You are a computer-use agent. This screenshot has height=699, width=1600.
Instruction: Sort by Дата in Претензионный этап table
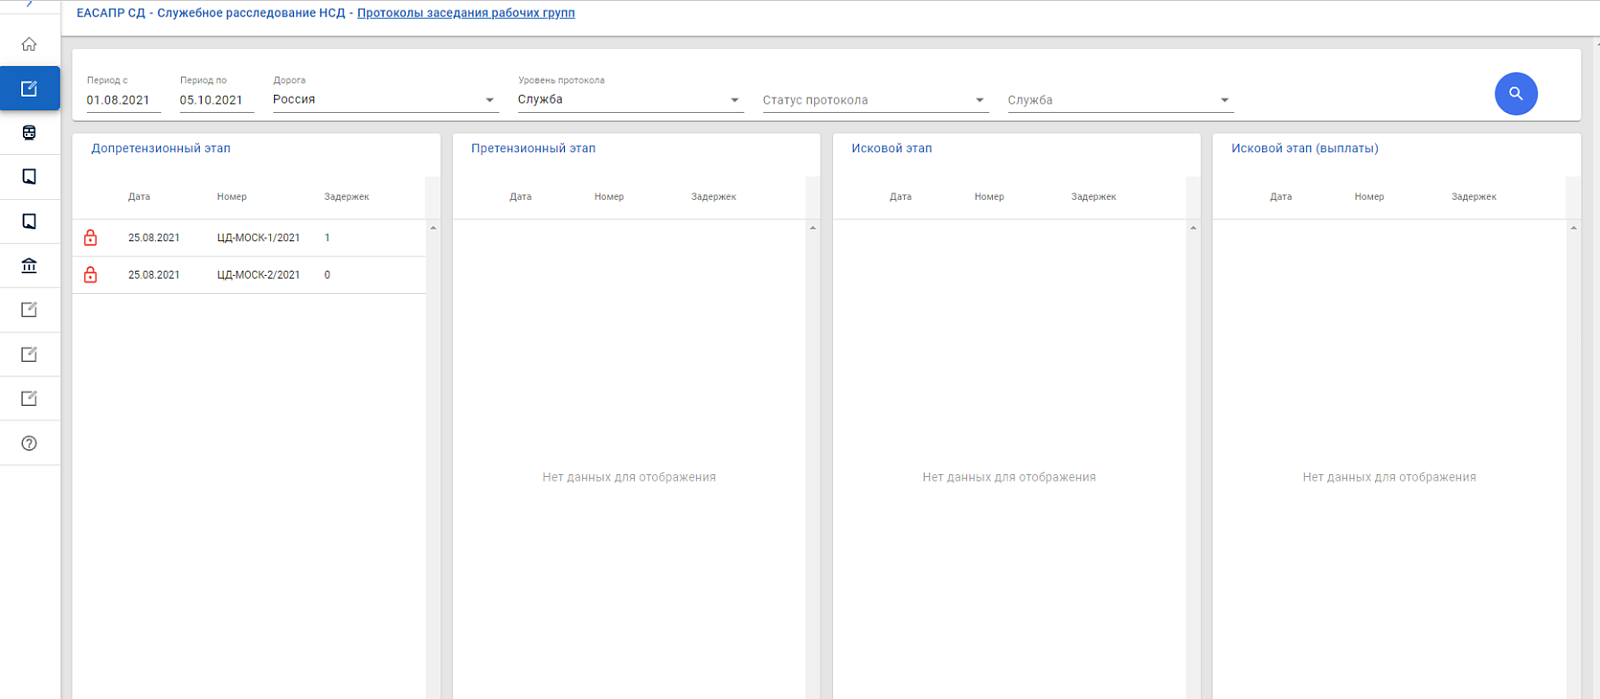point(520,197)
